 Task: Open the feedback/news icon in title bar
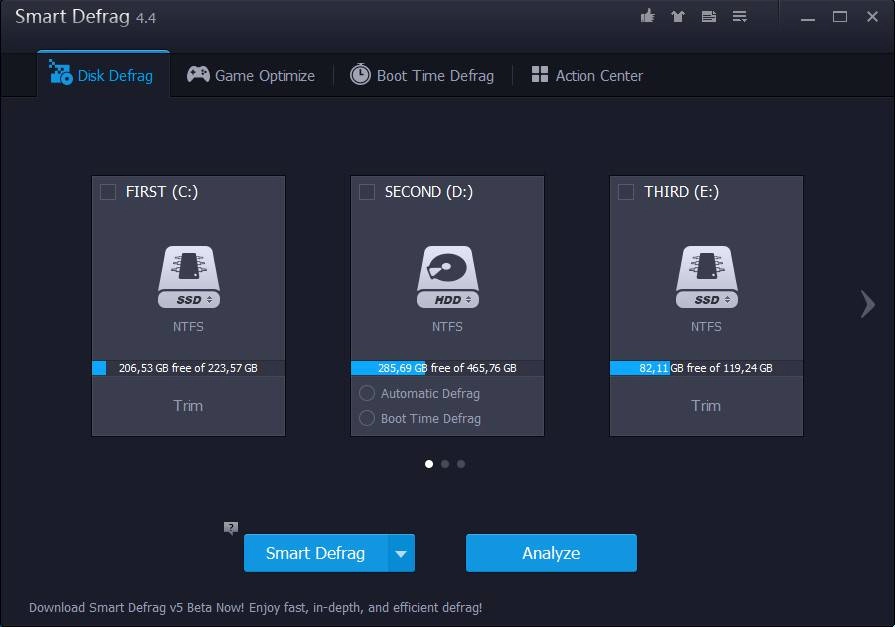tap(708, 17)
